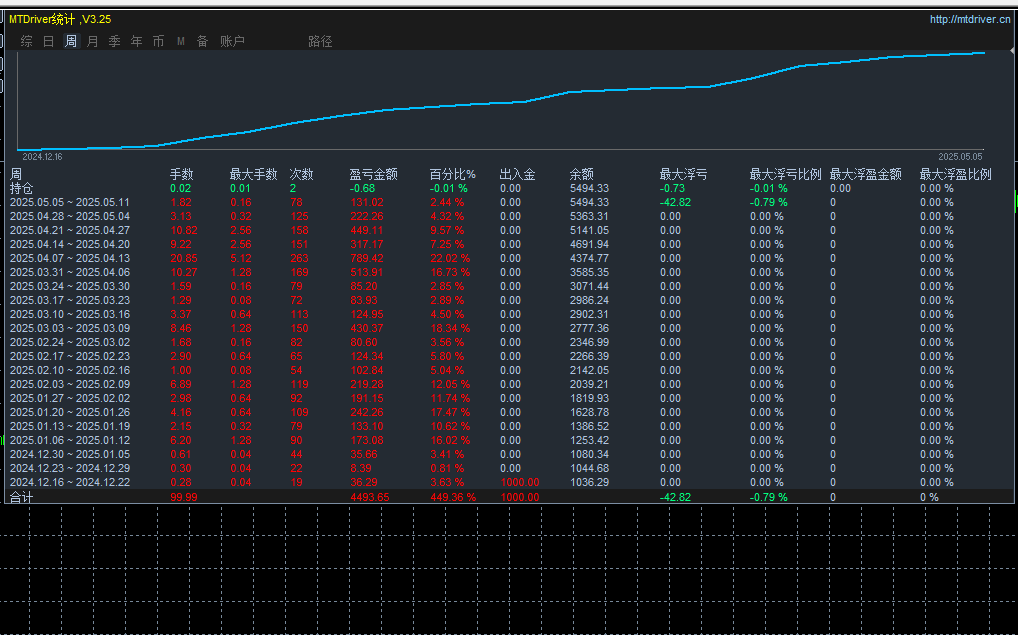Open the 币 currency tab
The image size is (1018, 635).
(x=158, y=41)
